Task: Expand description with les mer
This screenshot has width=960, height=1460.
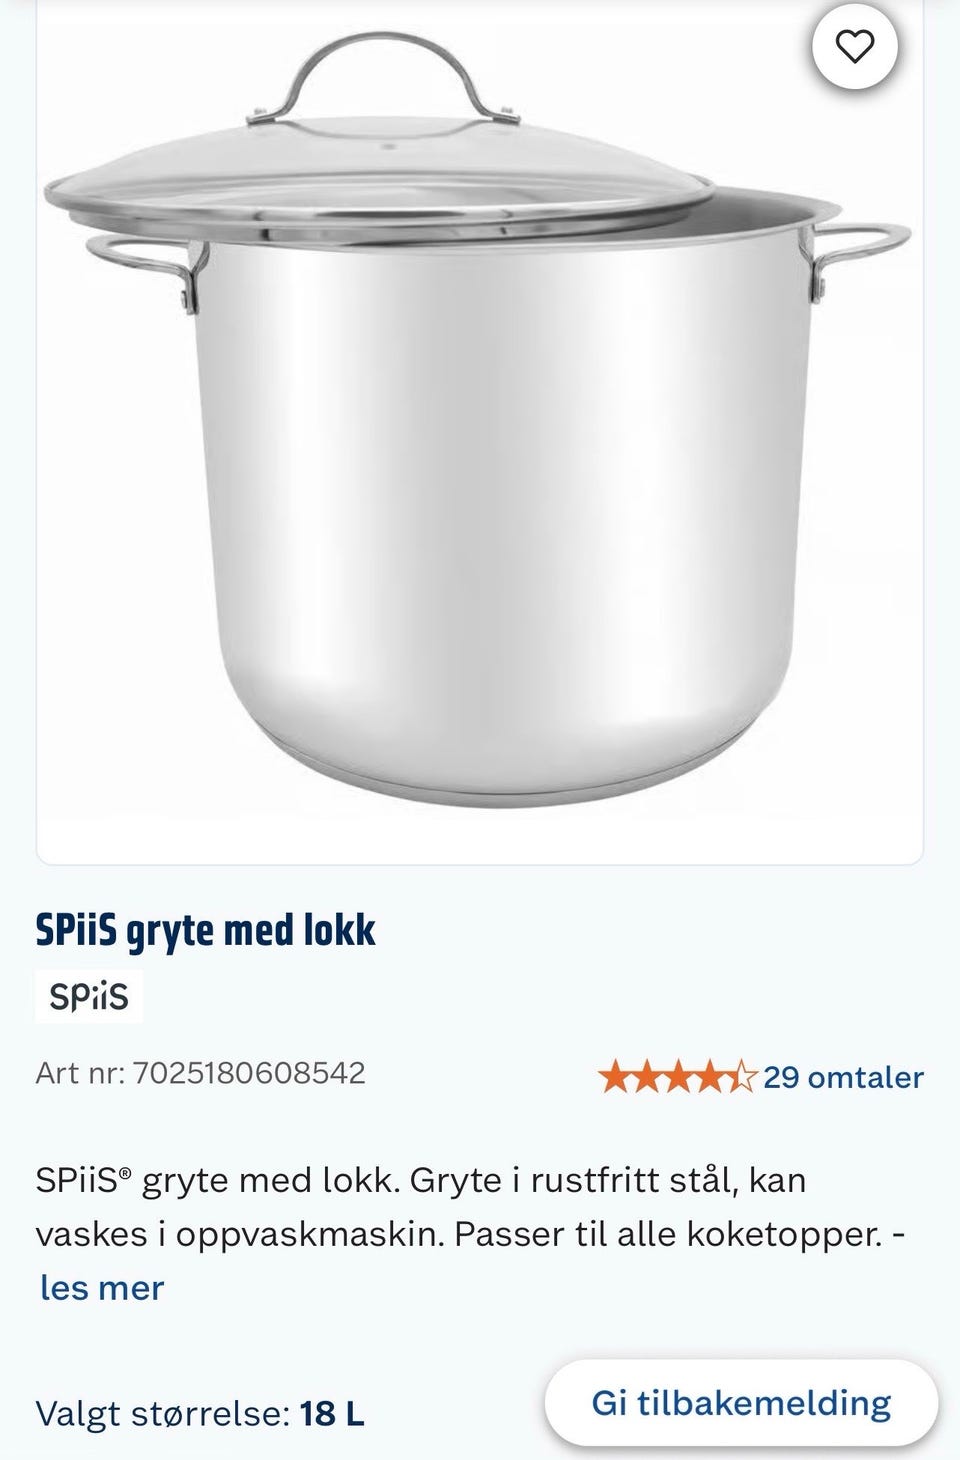Action: (x=102, y=1287)
